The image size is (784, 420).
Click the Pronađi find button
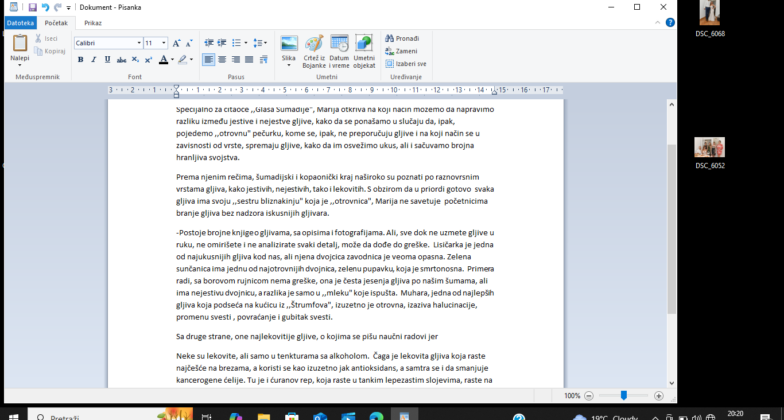coord(401,38)
